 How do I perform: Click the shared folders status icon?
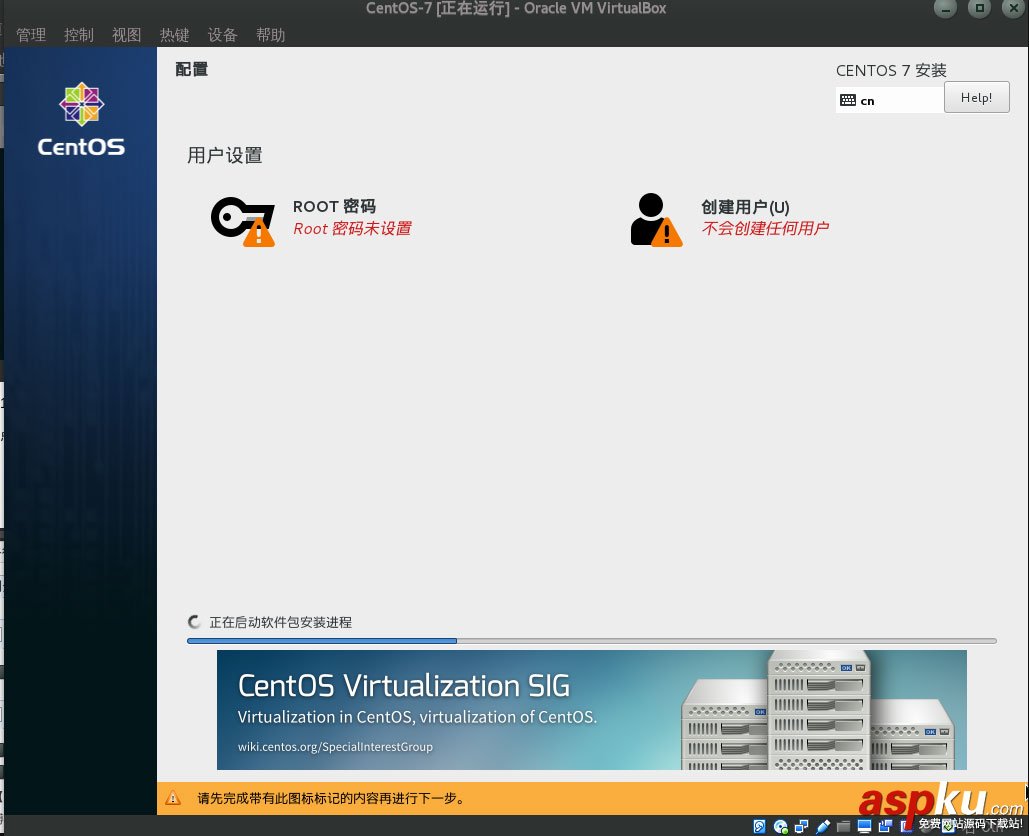[x=843, y=827]
